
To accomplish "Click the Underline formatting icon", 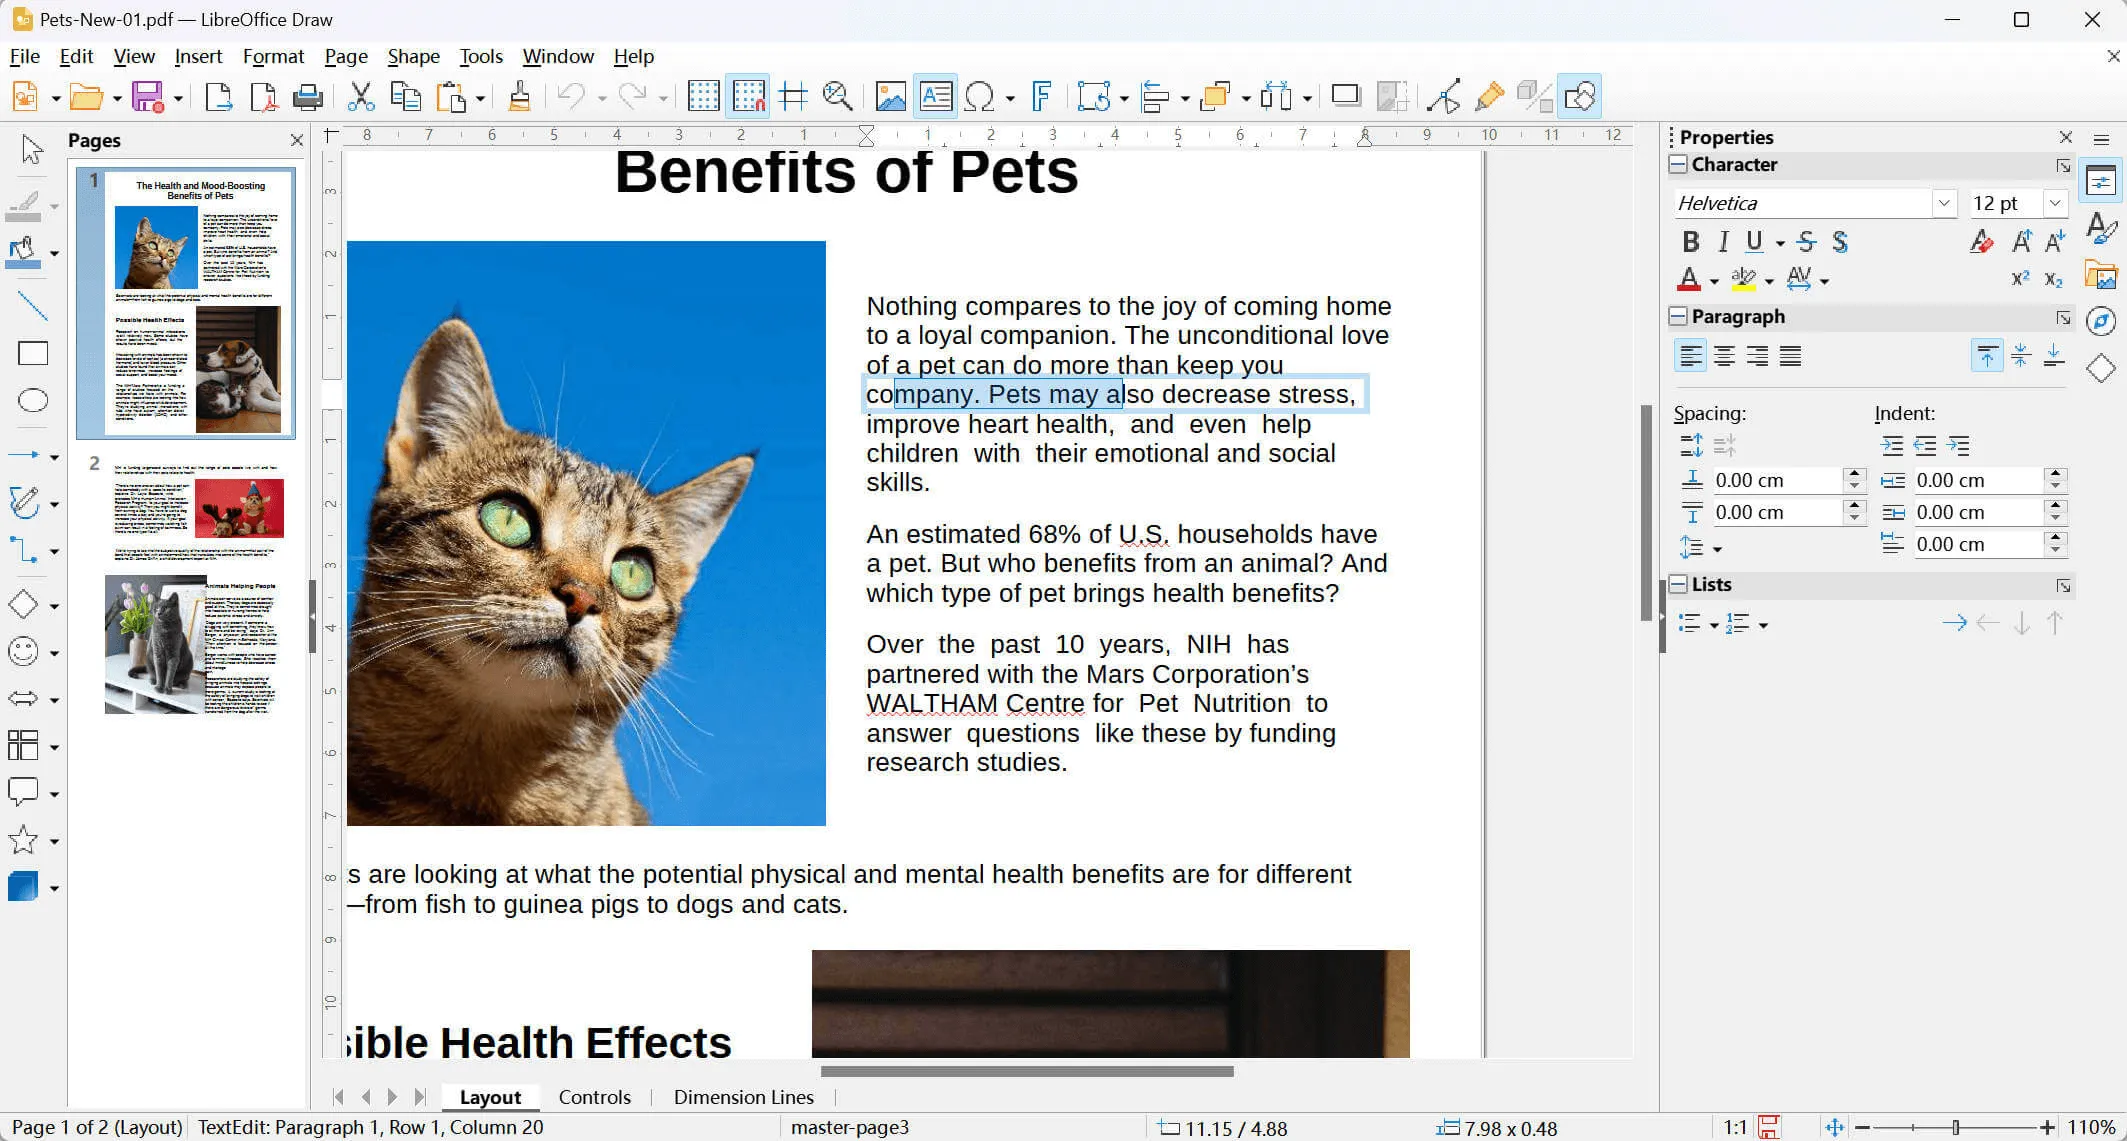I will [x=1753, y=241].
